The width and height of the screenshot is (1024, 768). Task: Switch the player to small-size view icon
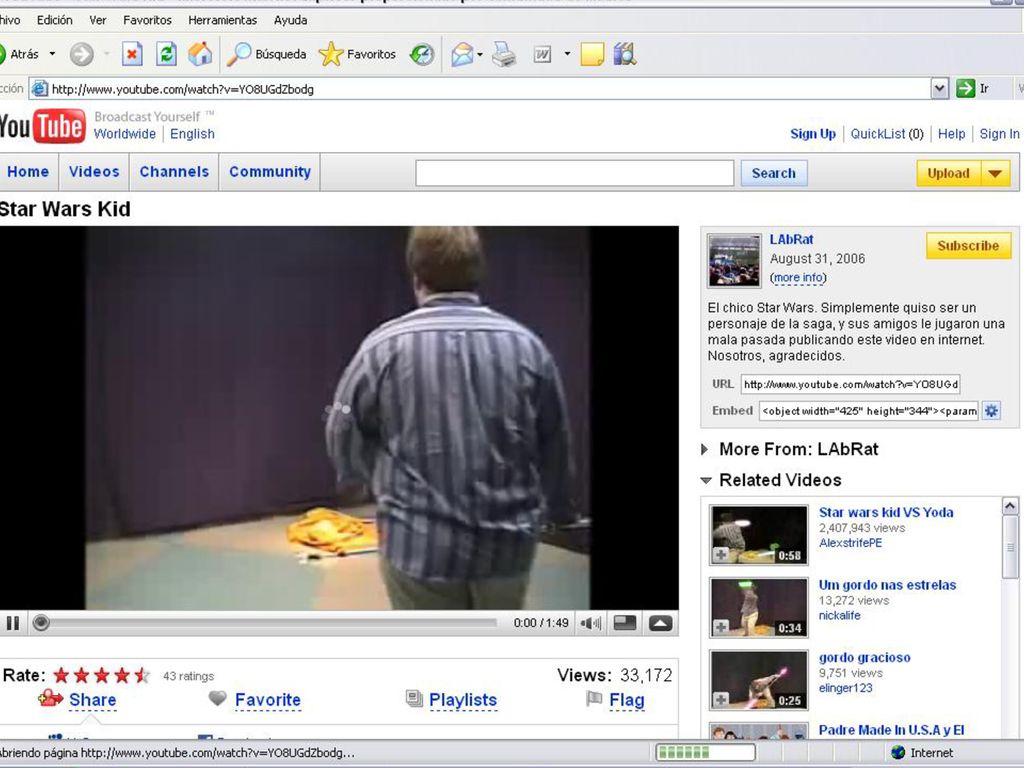click(624, 623)
